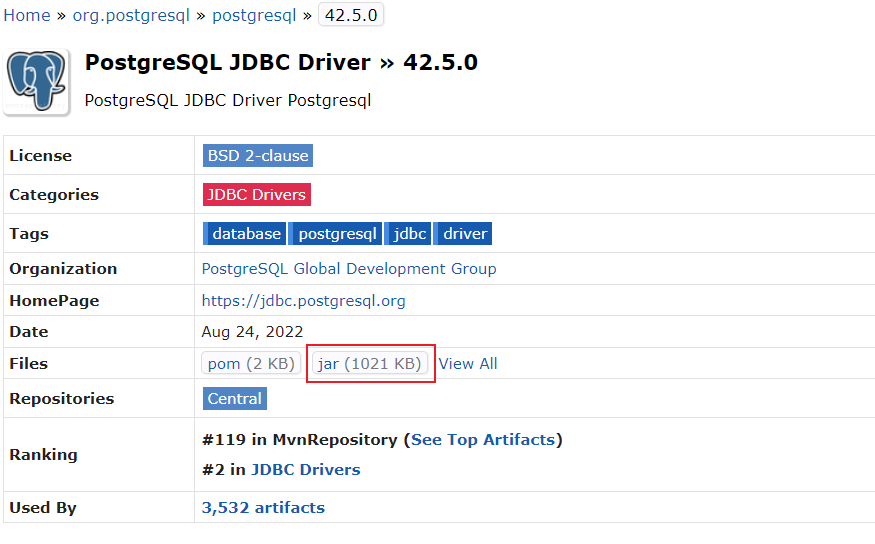The image size is (875, 544).
Task: Download the jar (1021 KB) file
Action: tap(370, 364)
